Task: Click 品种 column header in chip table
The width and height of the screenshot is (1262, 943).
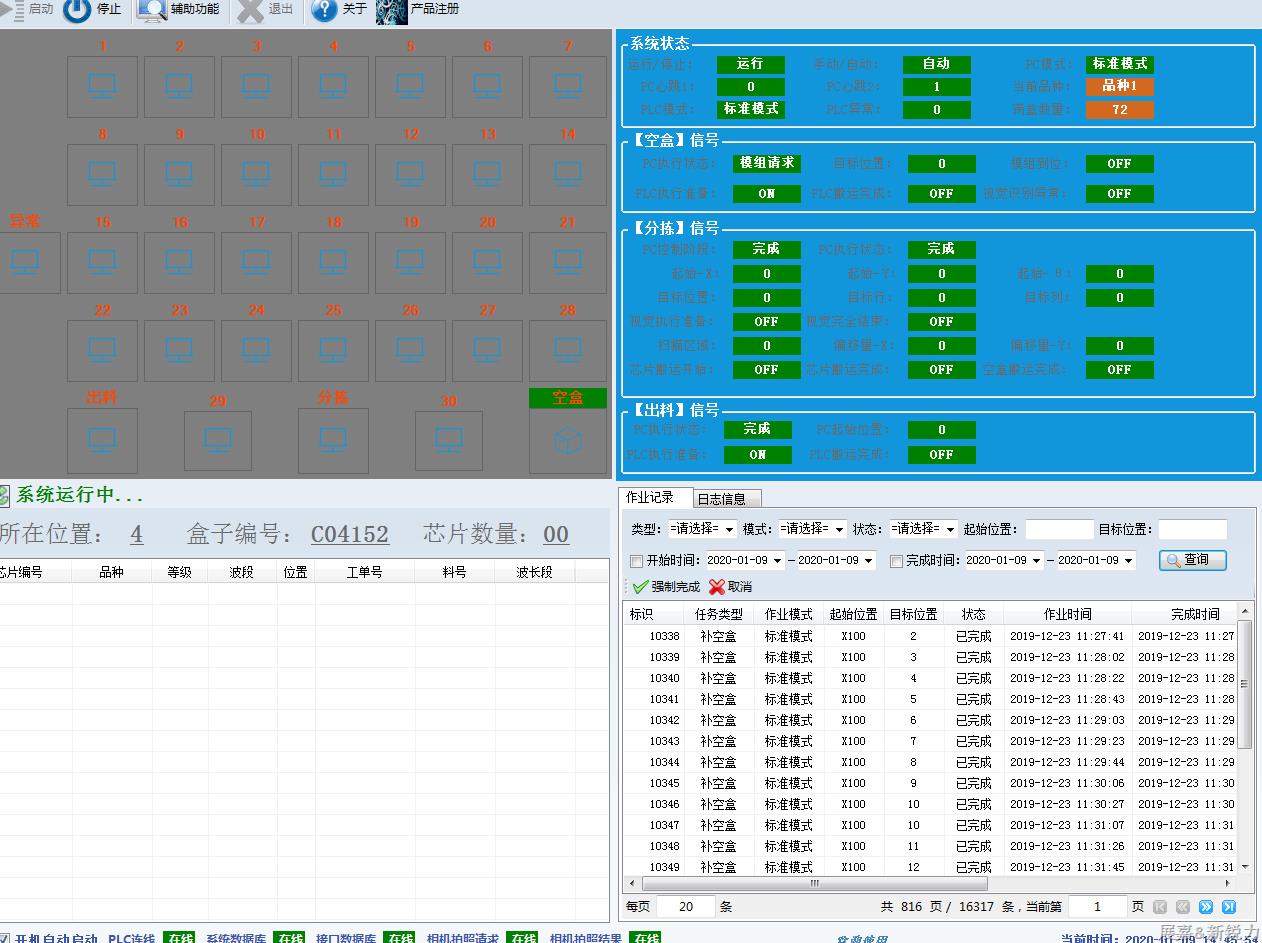Action: pos(111,572)
